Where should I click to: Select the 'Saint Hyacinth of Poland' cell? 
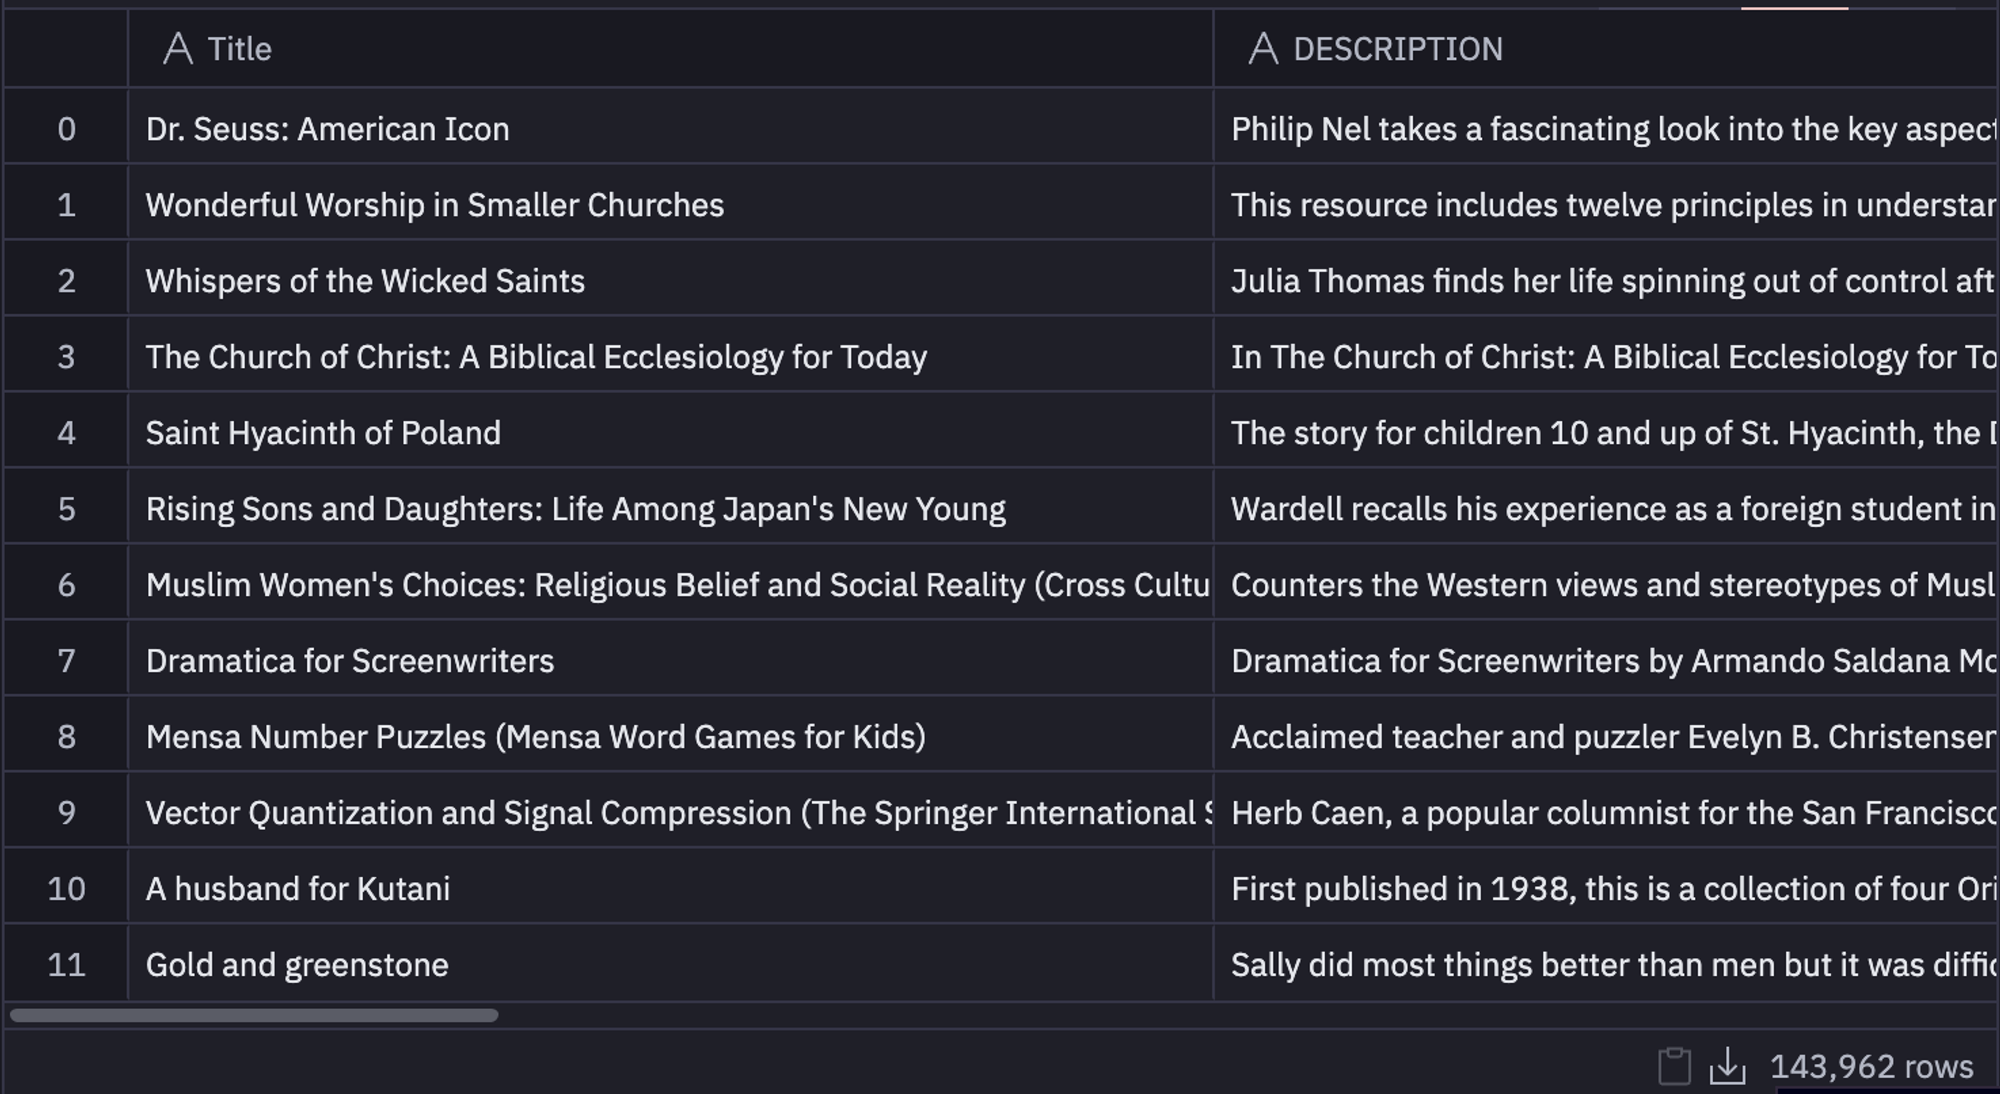pyautogui.click(x=670, y=433)
